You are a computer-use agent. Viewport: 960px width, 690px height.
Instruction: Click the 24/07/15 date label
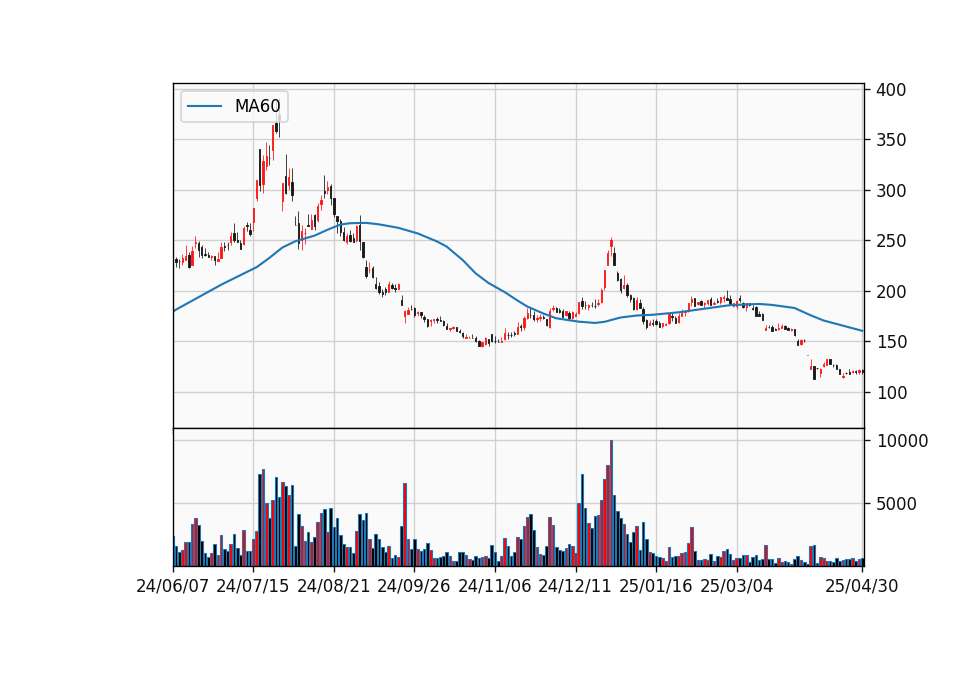[253, 587]
